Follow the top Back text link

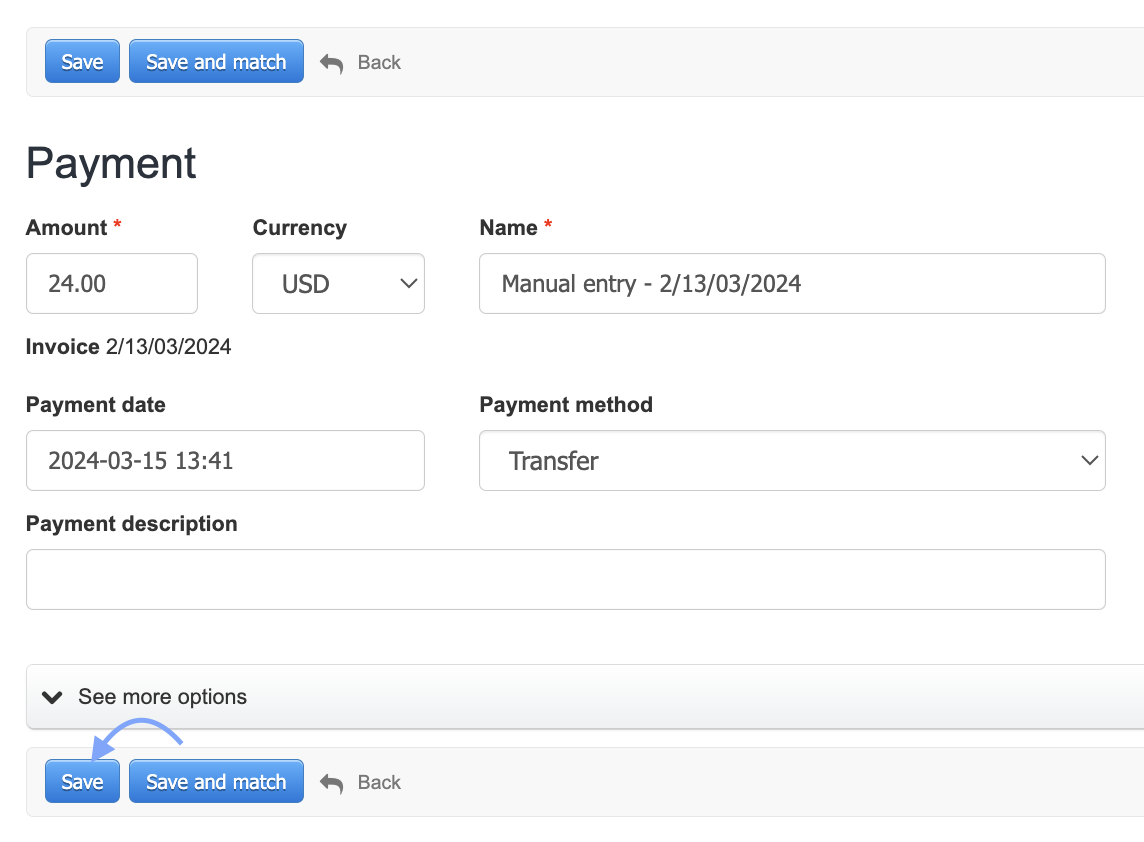(x=379, y=62)
